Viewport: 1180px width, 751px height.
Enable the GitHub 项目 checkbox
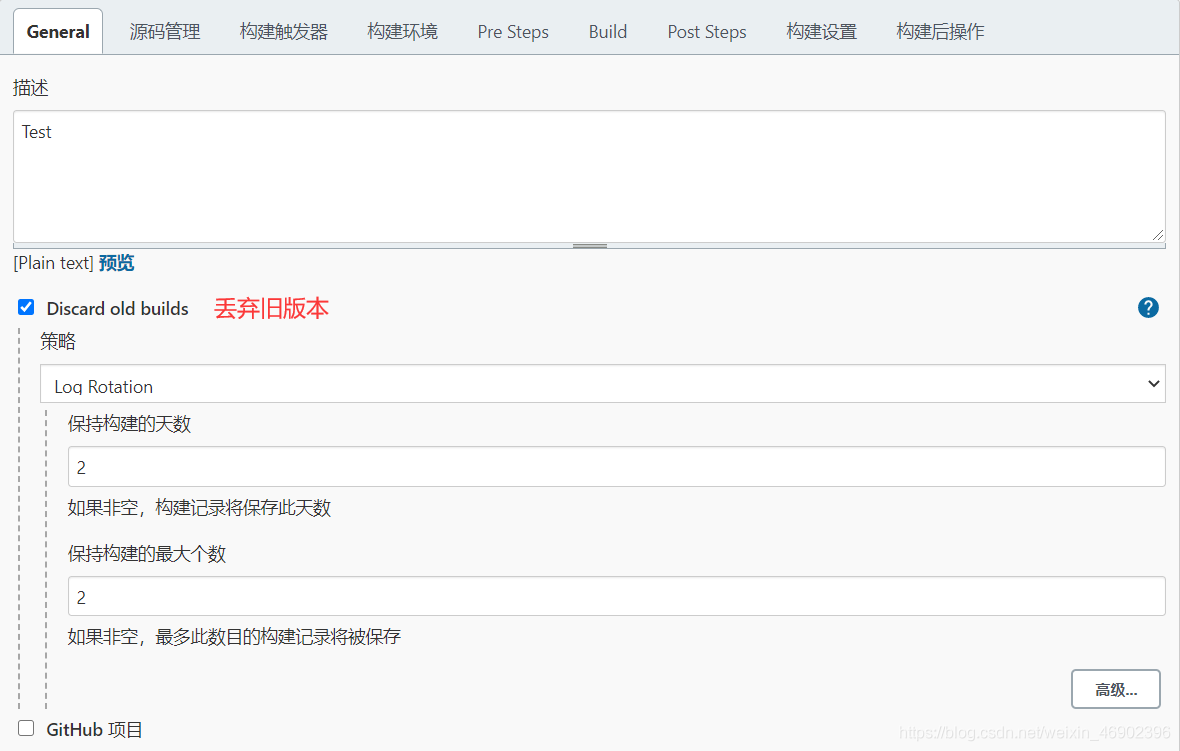(x=26, y=728)
